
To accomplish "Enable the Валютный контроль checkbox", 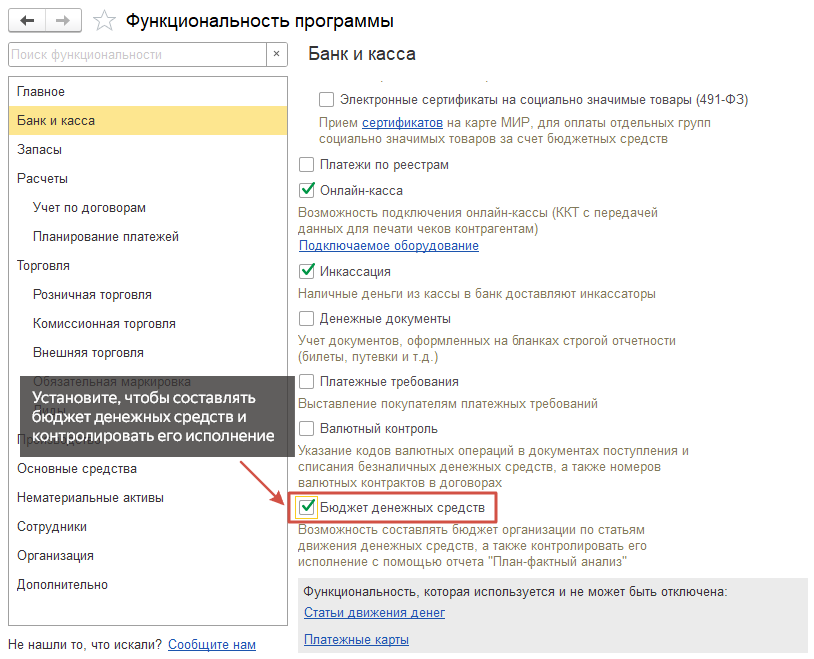I will [307, 428].
